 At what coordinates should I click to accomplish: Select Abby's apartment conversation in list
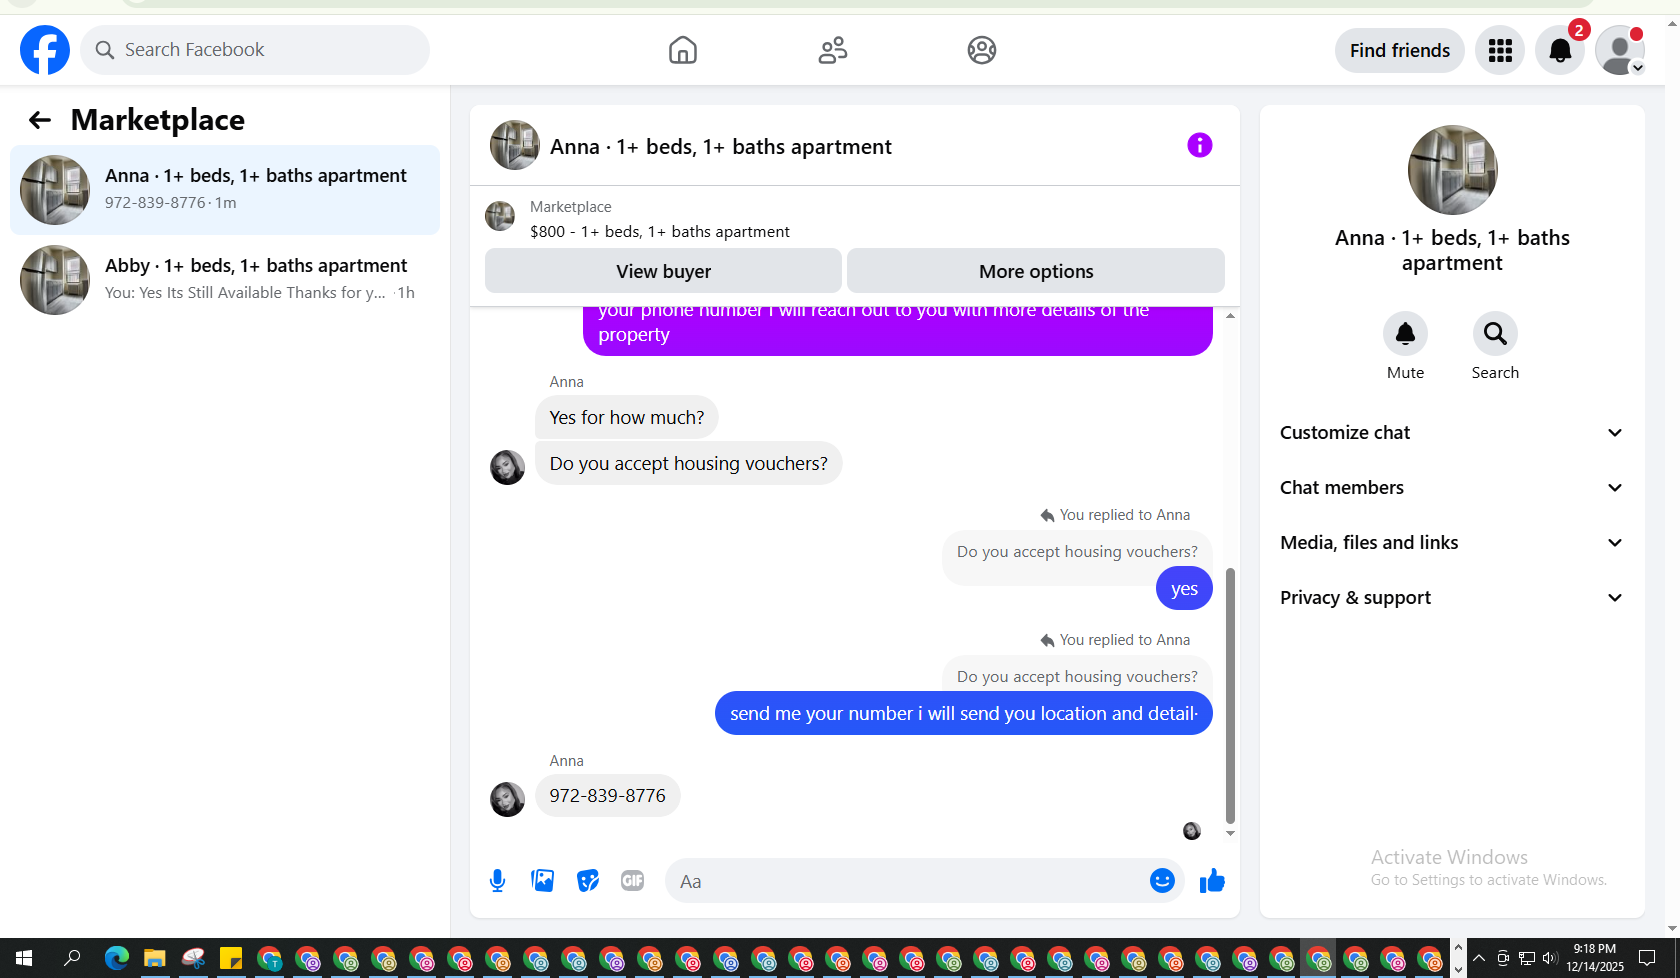225,280
